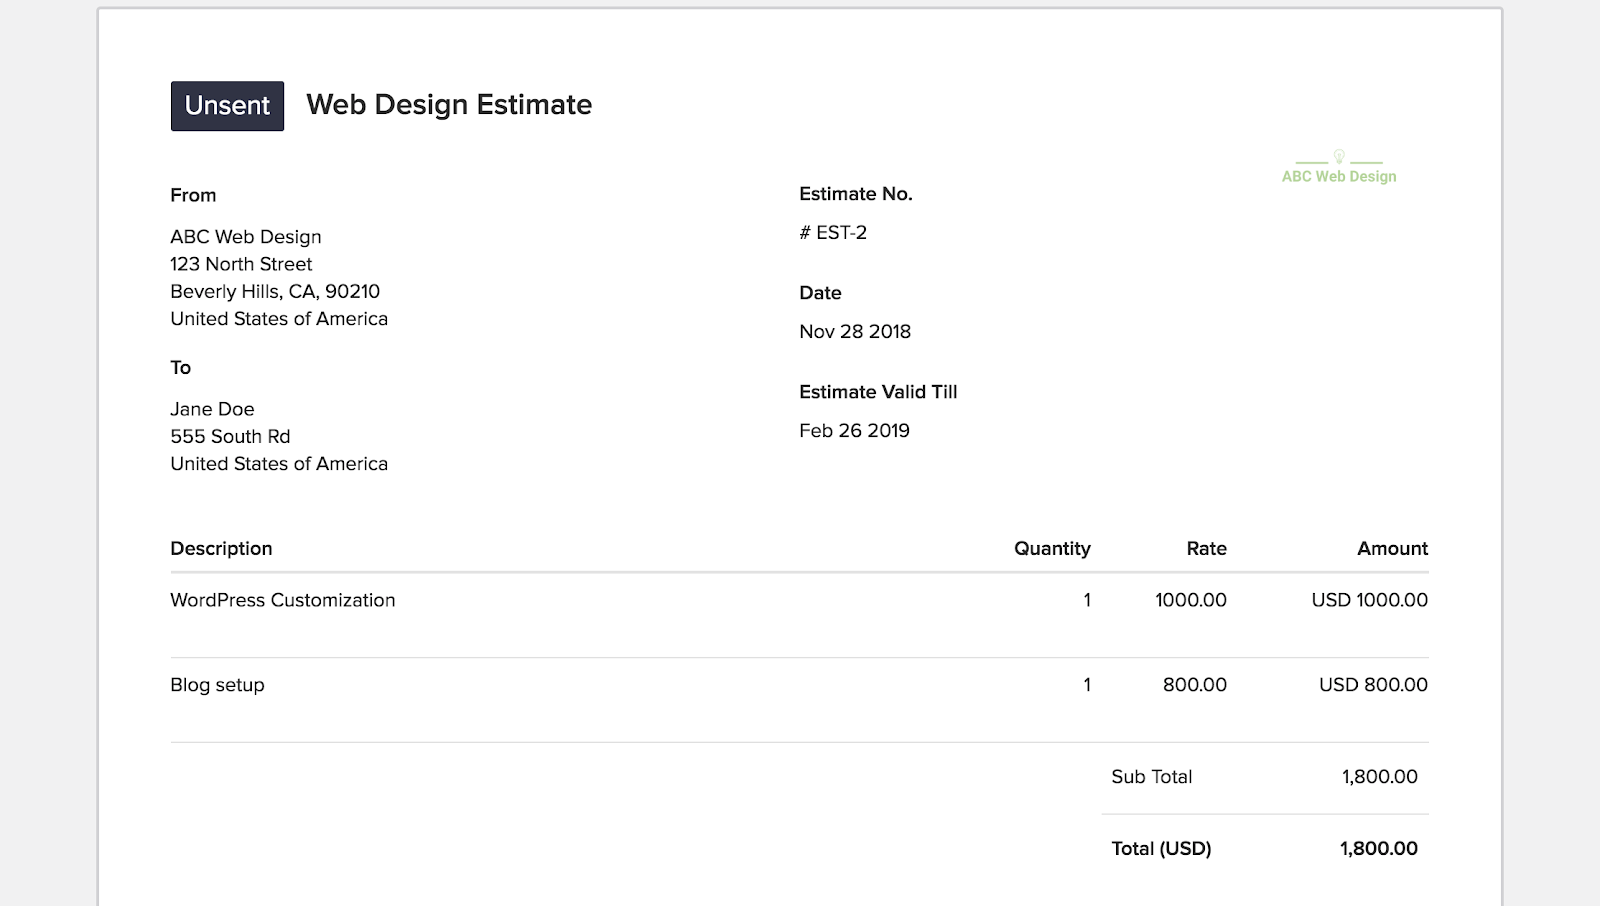The height and width of the screenshot is (906, 1600).
Task: Click the Web Design Estimate title
Action: click(449, 105)
